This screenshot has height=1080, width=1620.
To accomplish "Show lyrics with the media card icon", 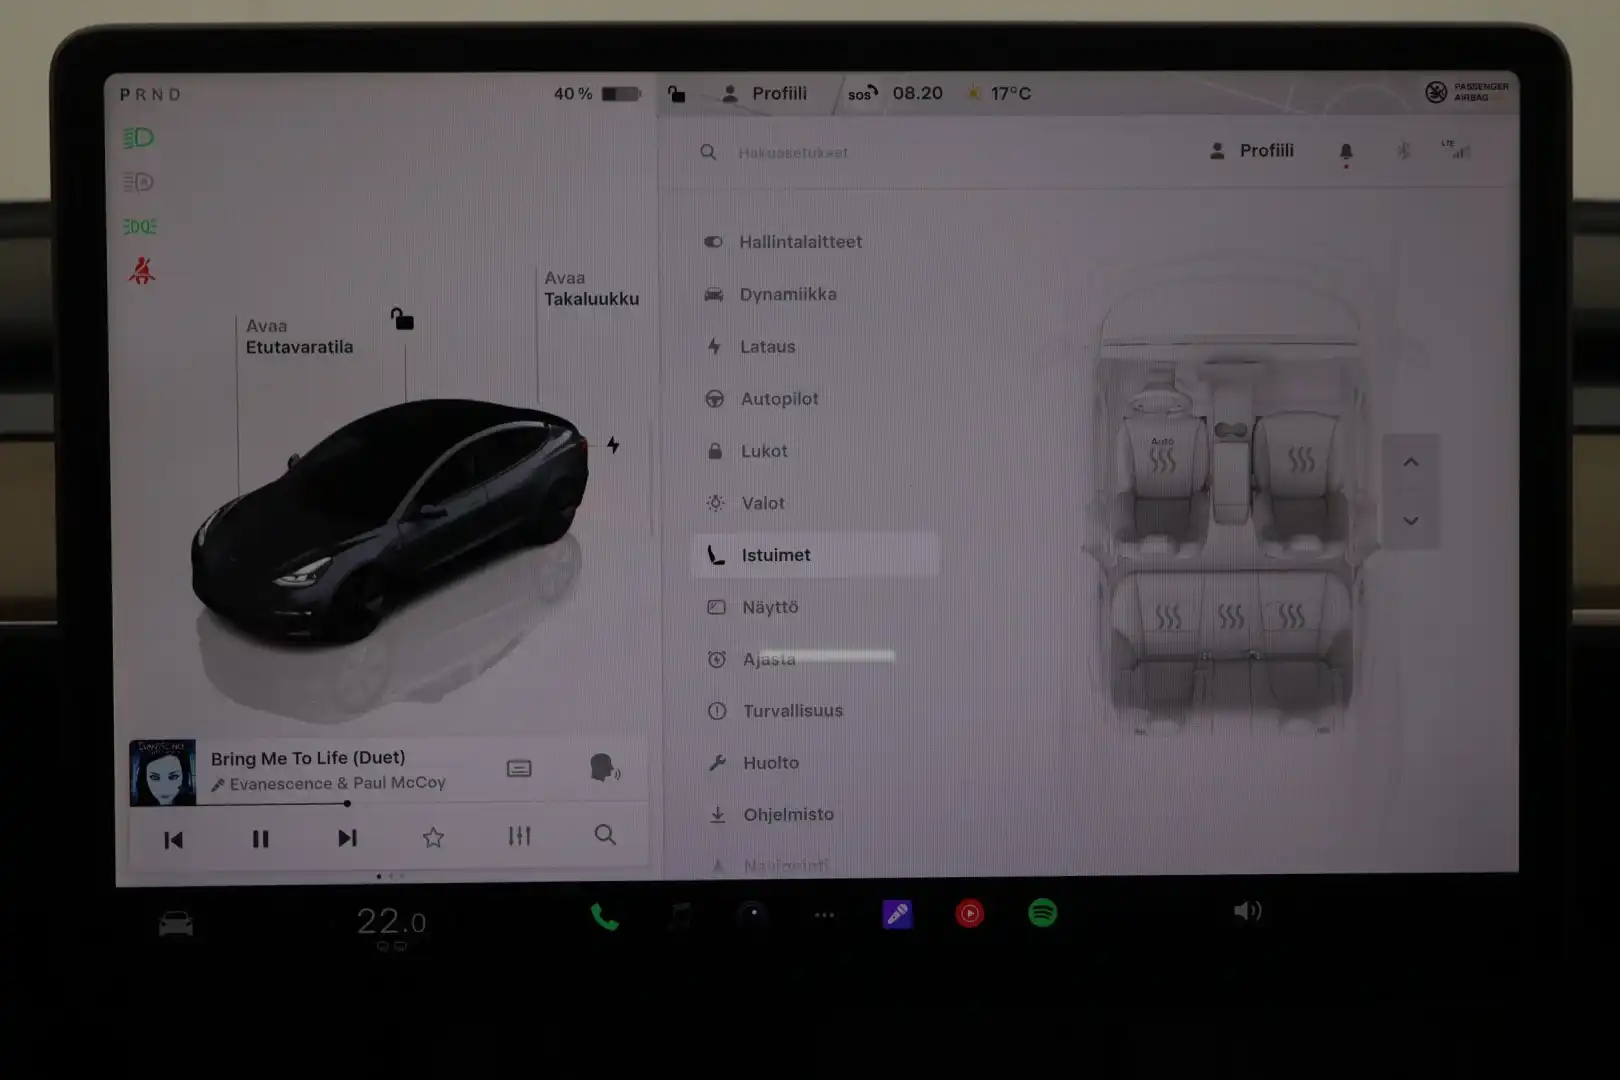I will point(519,769).
